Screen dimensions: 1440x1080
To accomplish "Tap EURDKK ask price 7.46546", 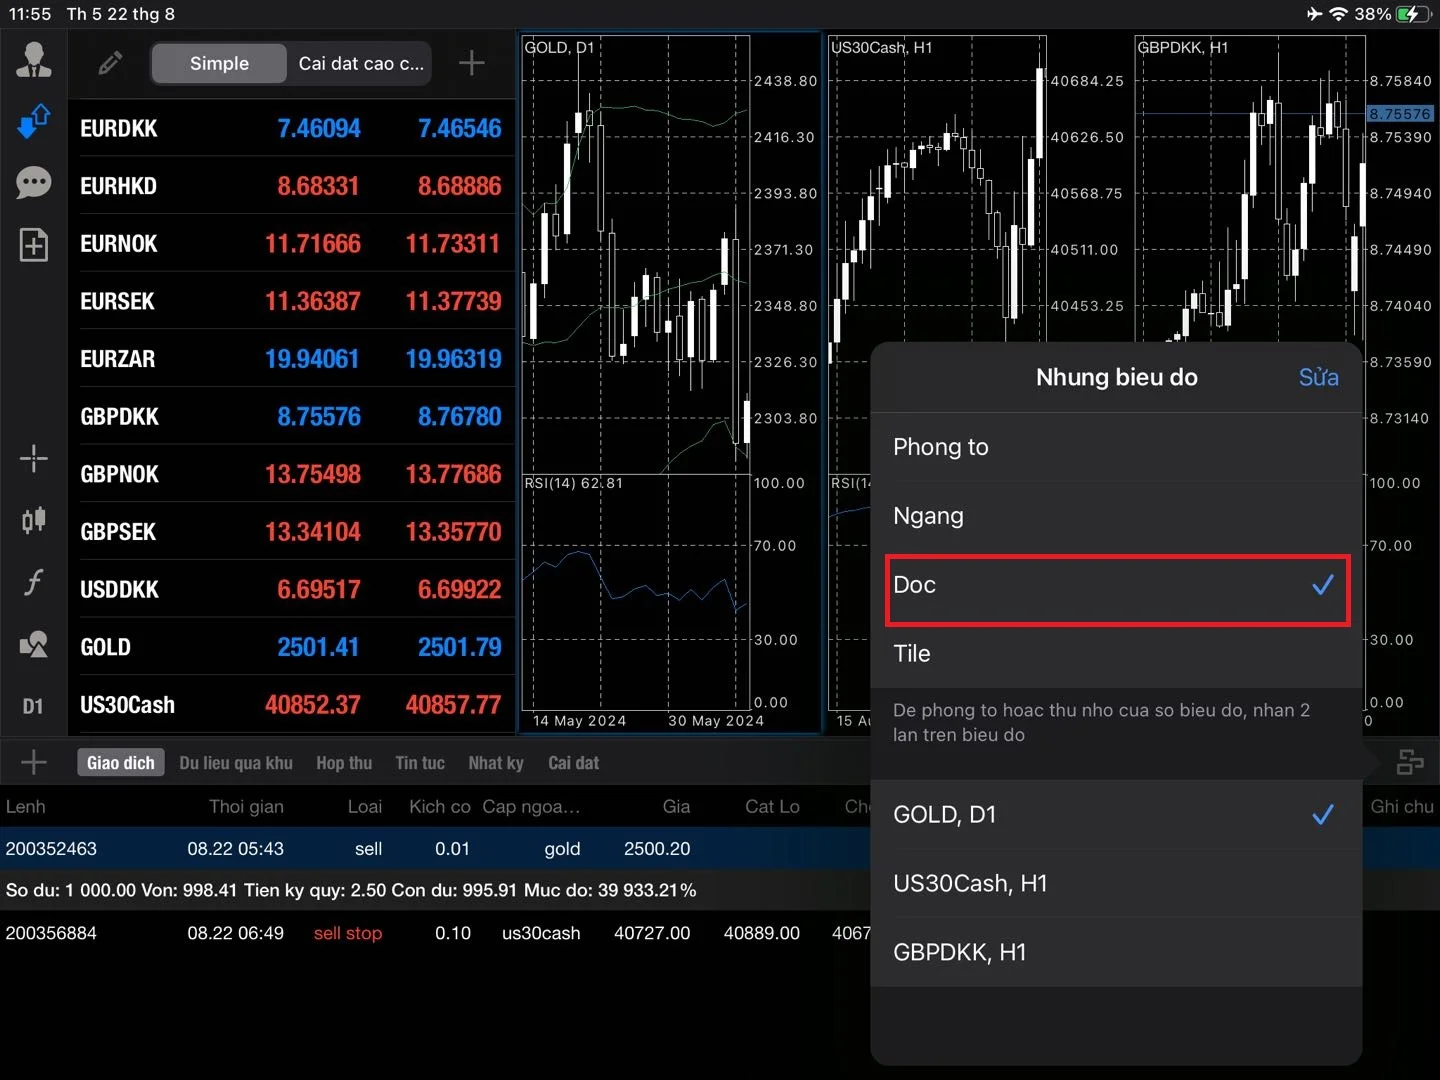I will coord(460,128).
